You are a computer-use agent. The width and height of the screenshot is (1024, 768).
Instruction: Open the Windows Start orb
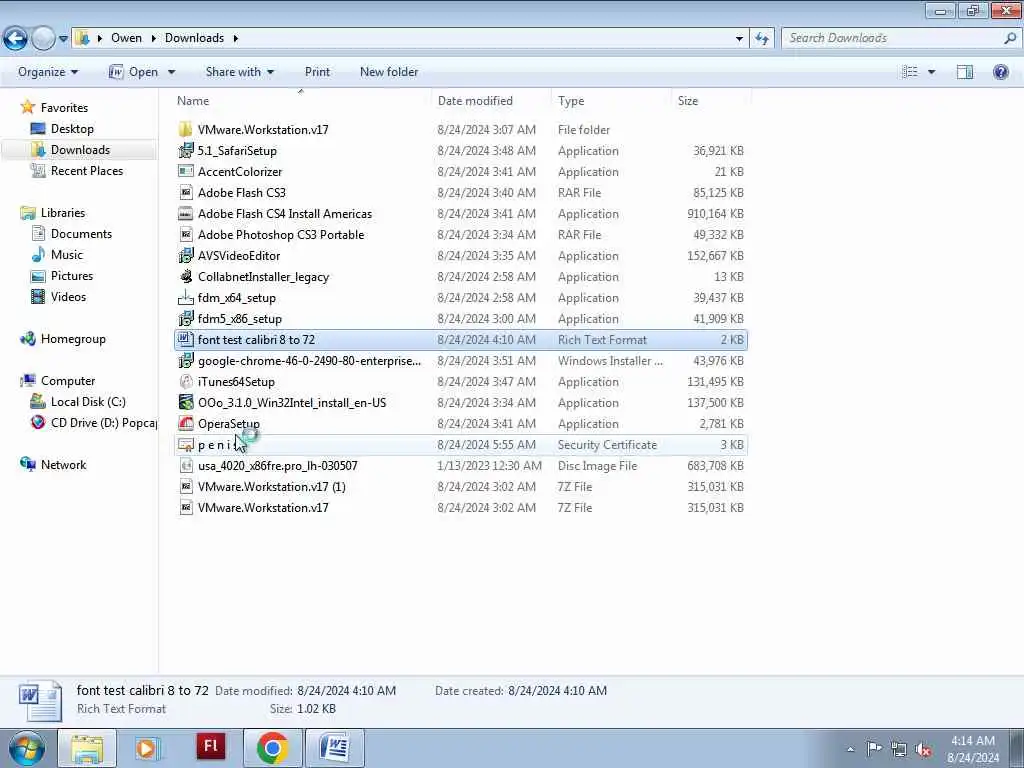point(26,748)
